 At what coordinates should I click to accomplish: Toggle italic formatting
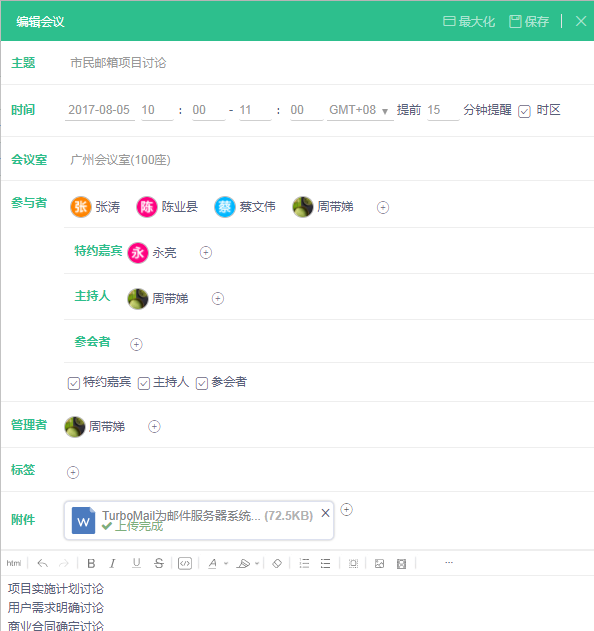[x=113, y=563]
